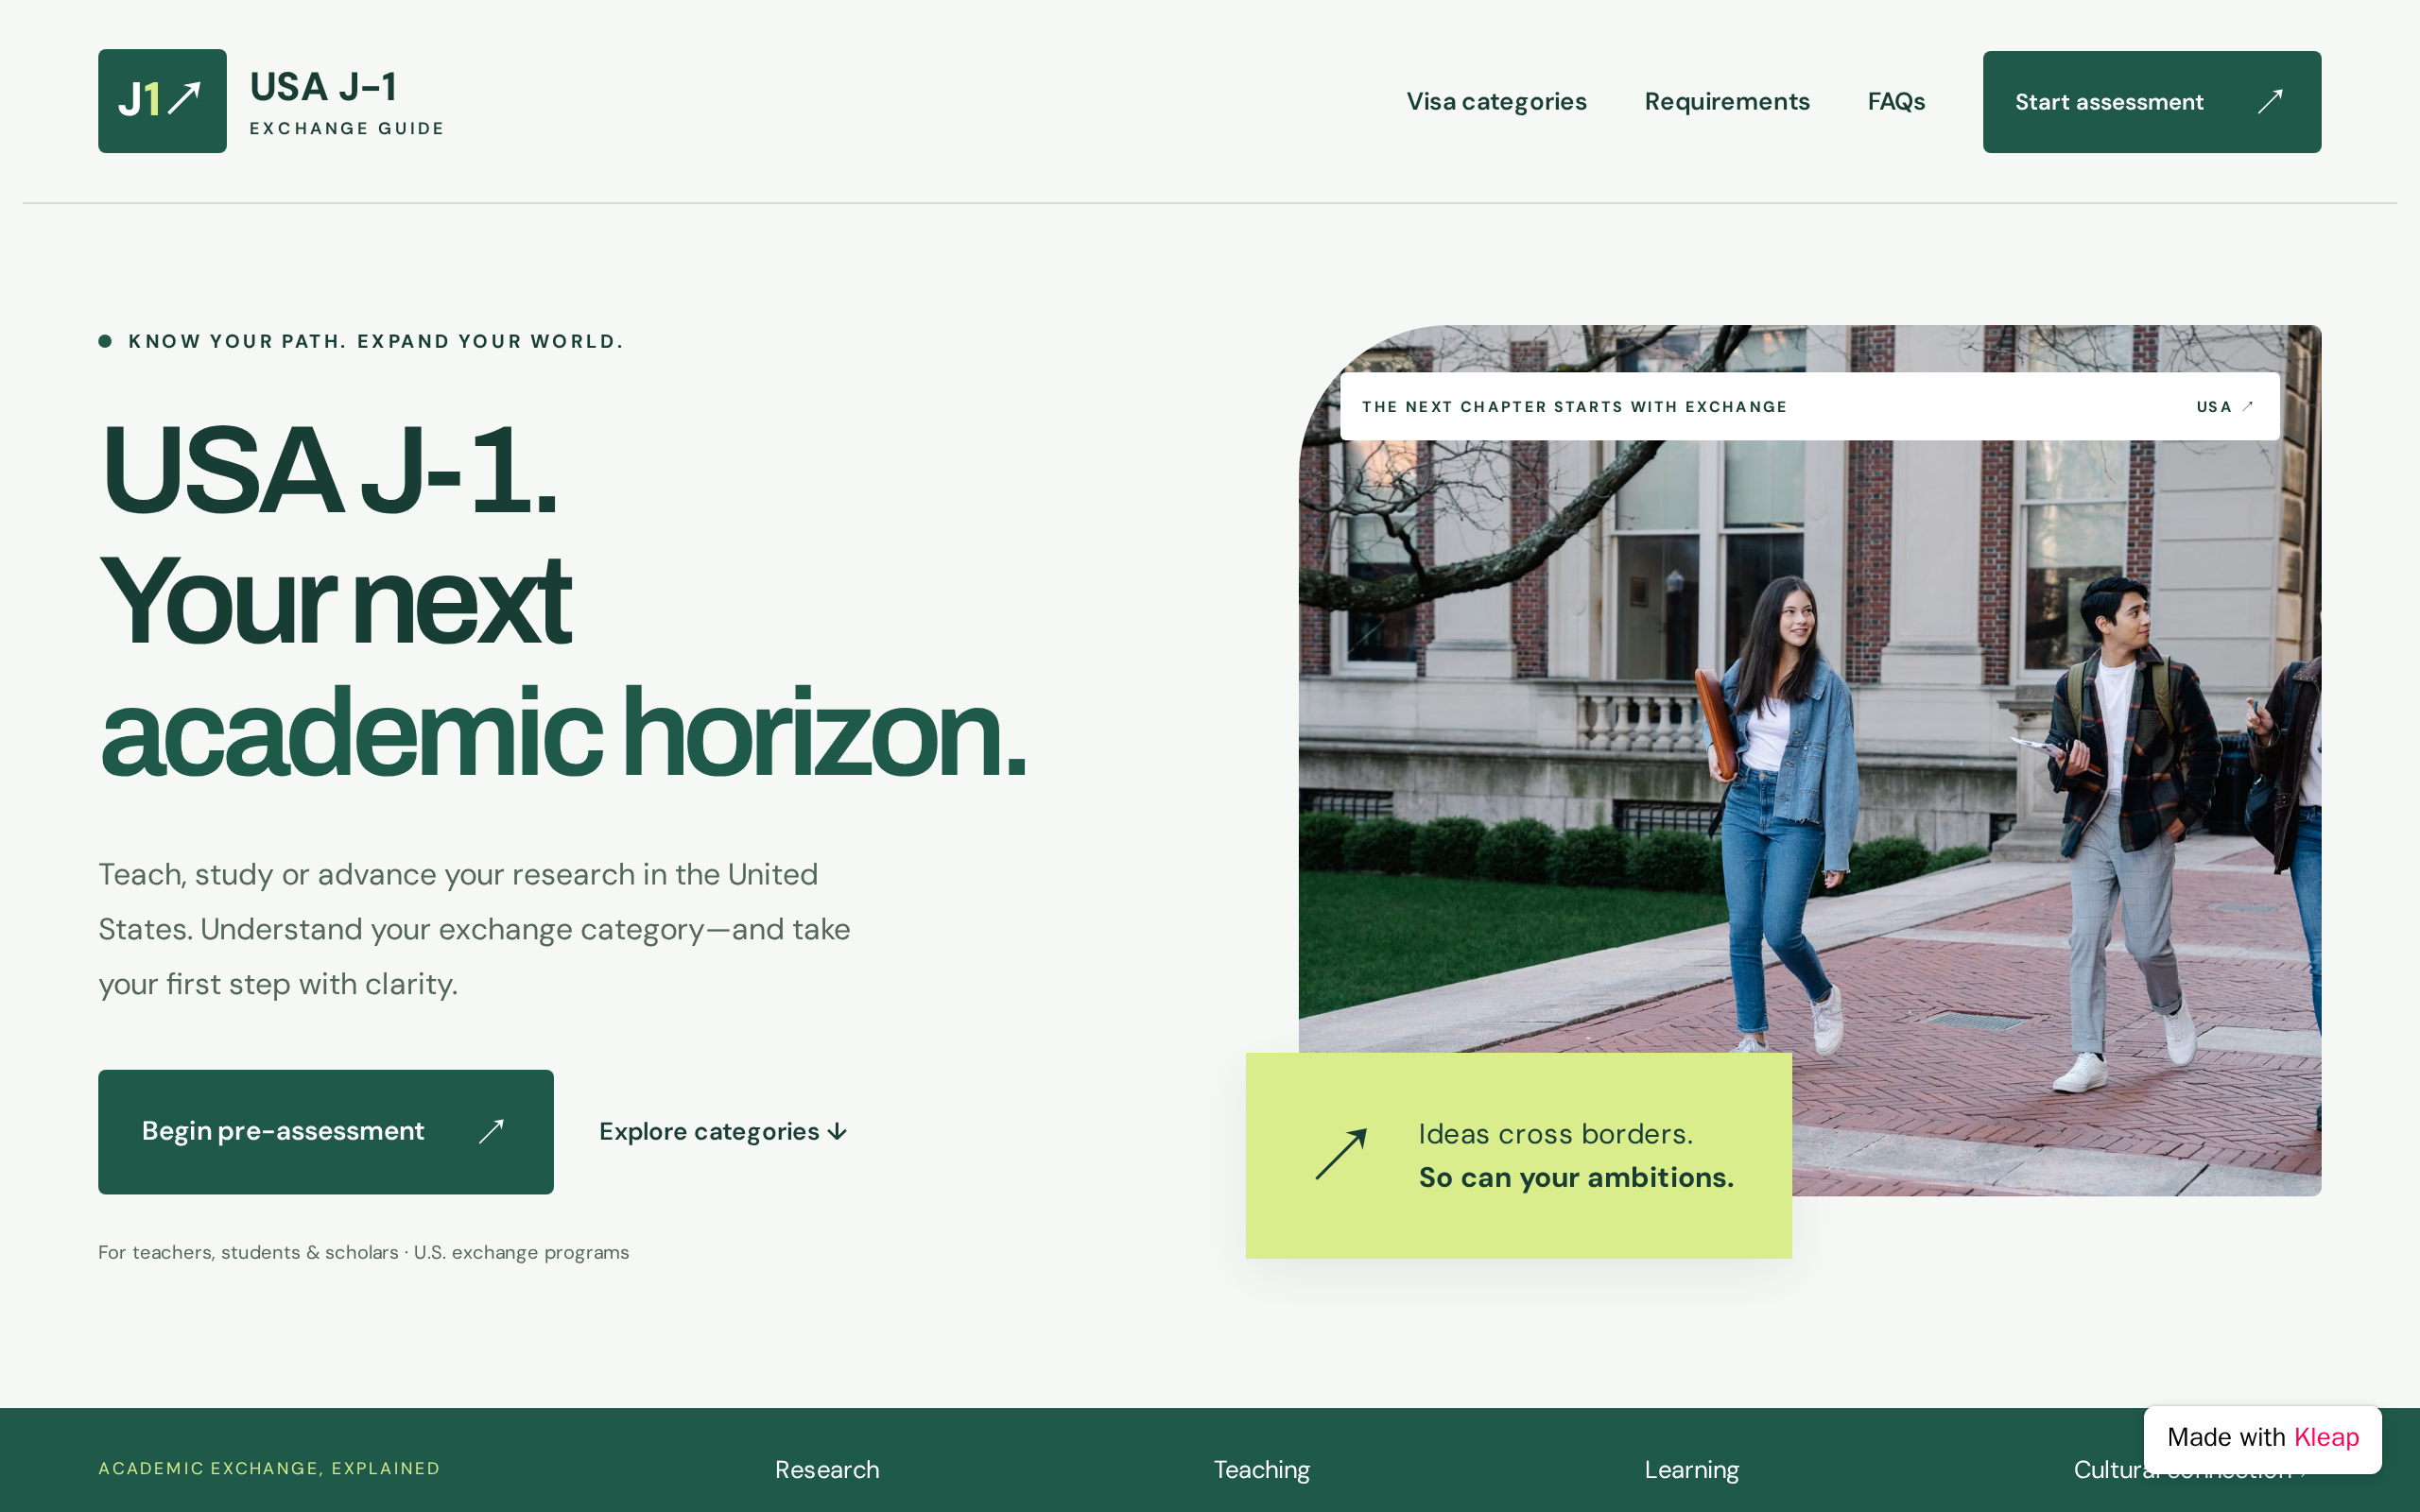Click the J1 logo icon in header
2420x1512 pixels.
click(162, 101)
